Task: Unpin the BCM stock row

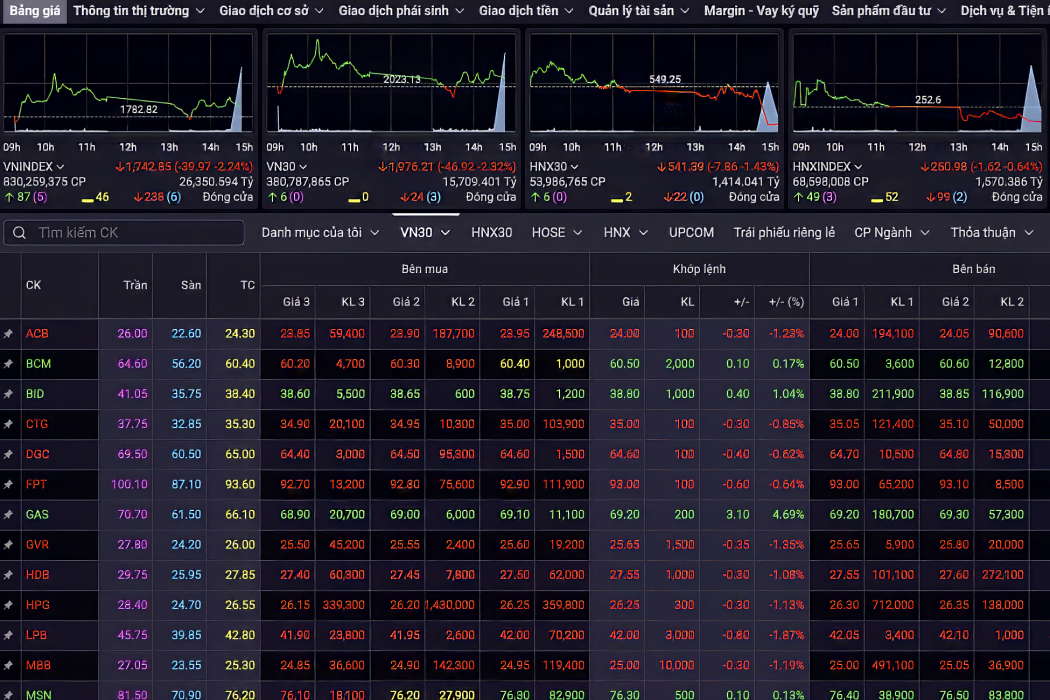Action: [x=9, y=364]
